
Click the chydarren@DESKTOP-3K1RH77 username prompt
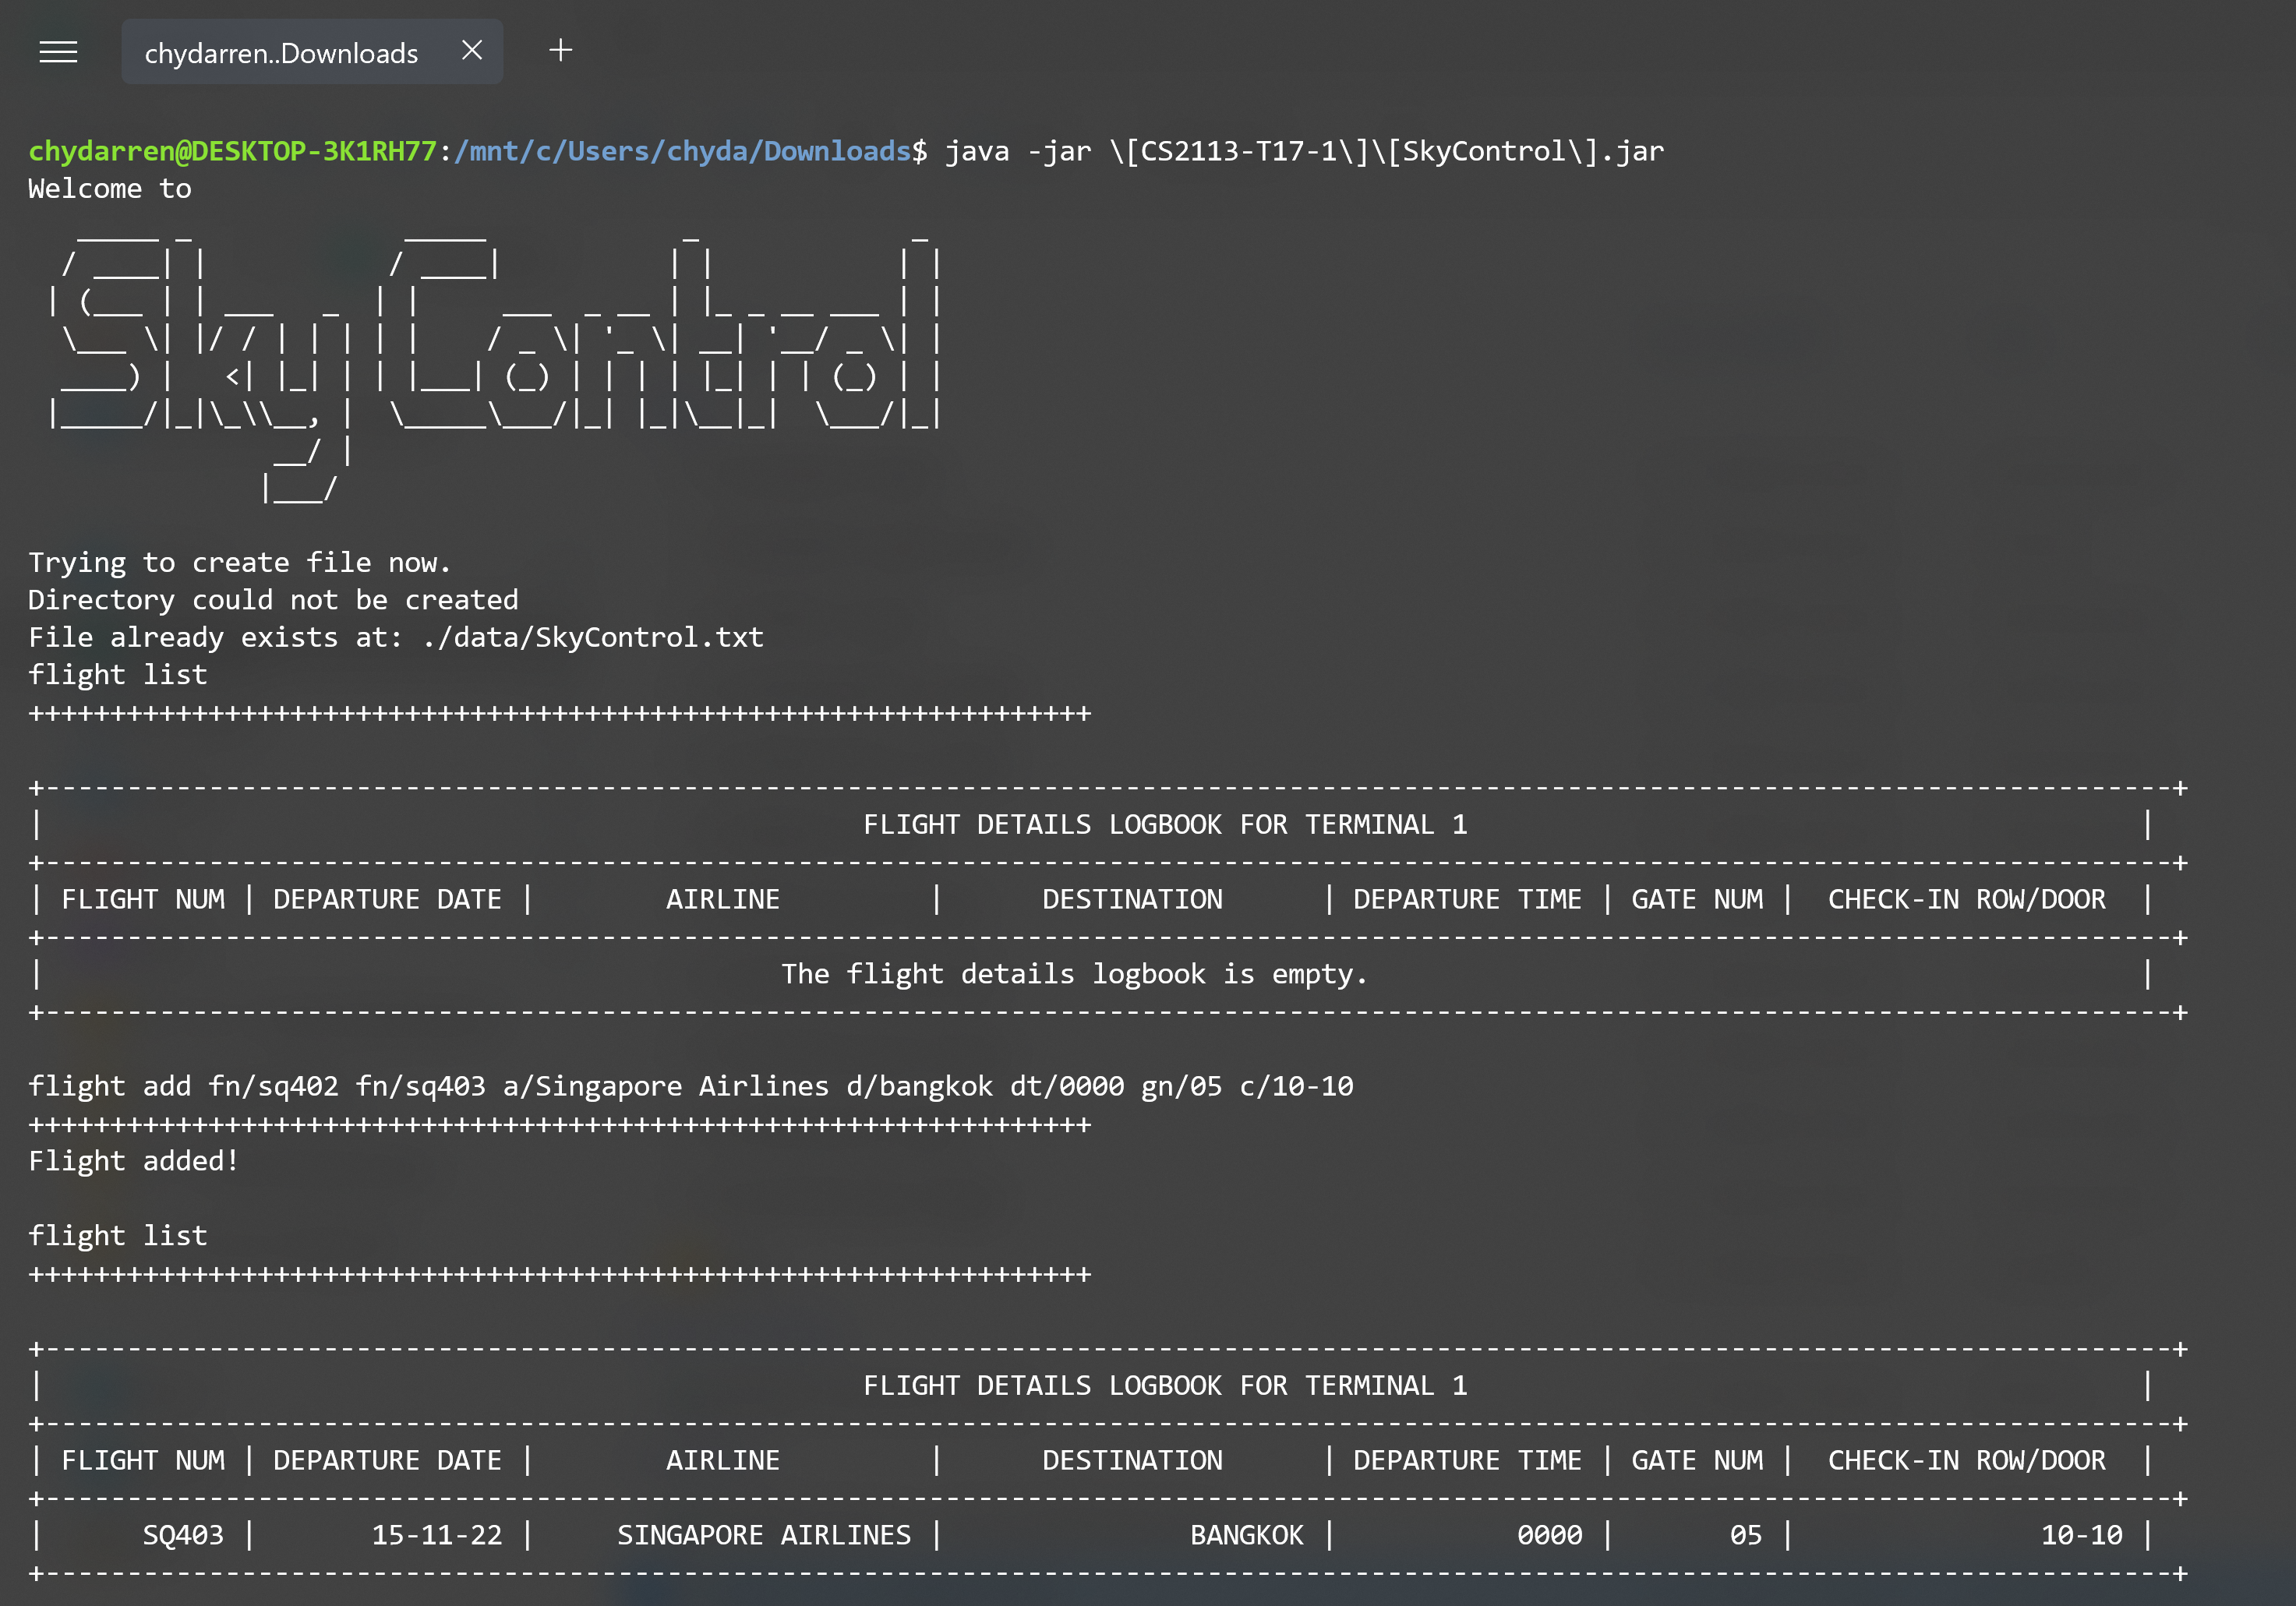tap(232, 151)
